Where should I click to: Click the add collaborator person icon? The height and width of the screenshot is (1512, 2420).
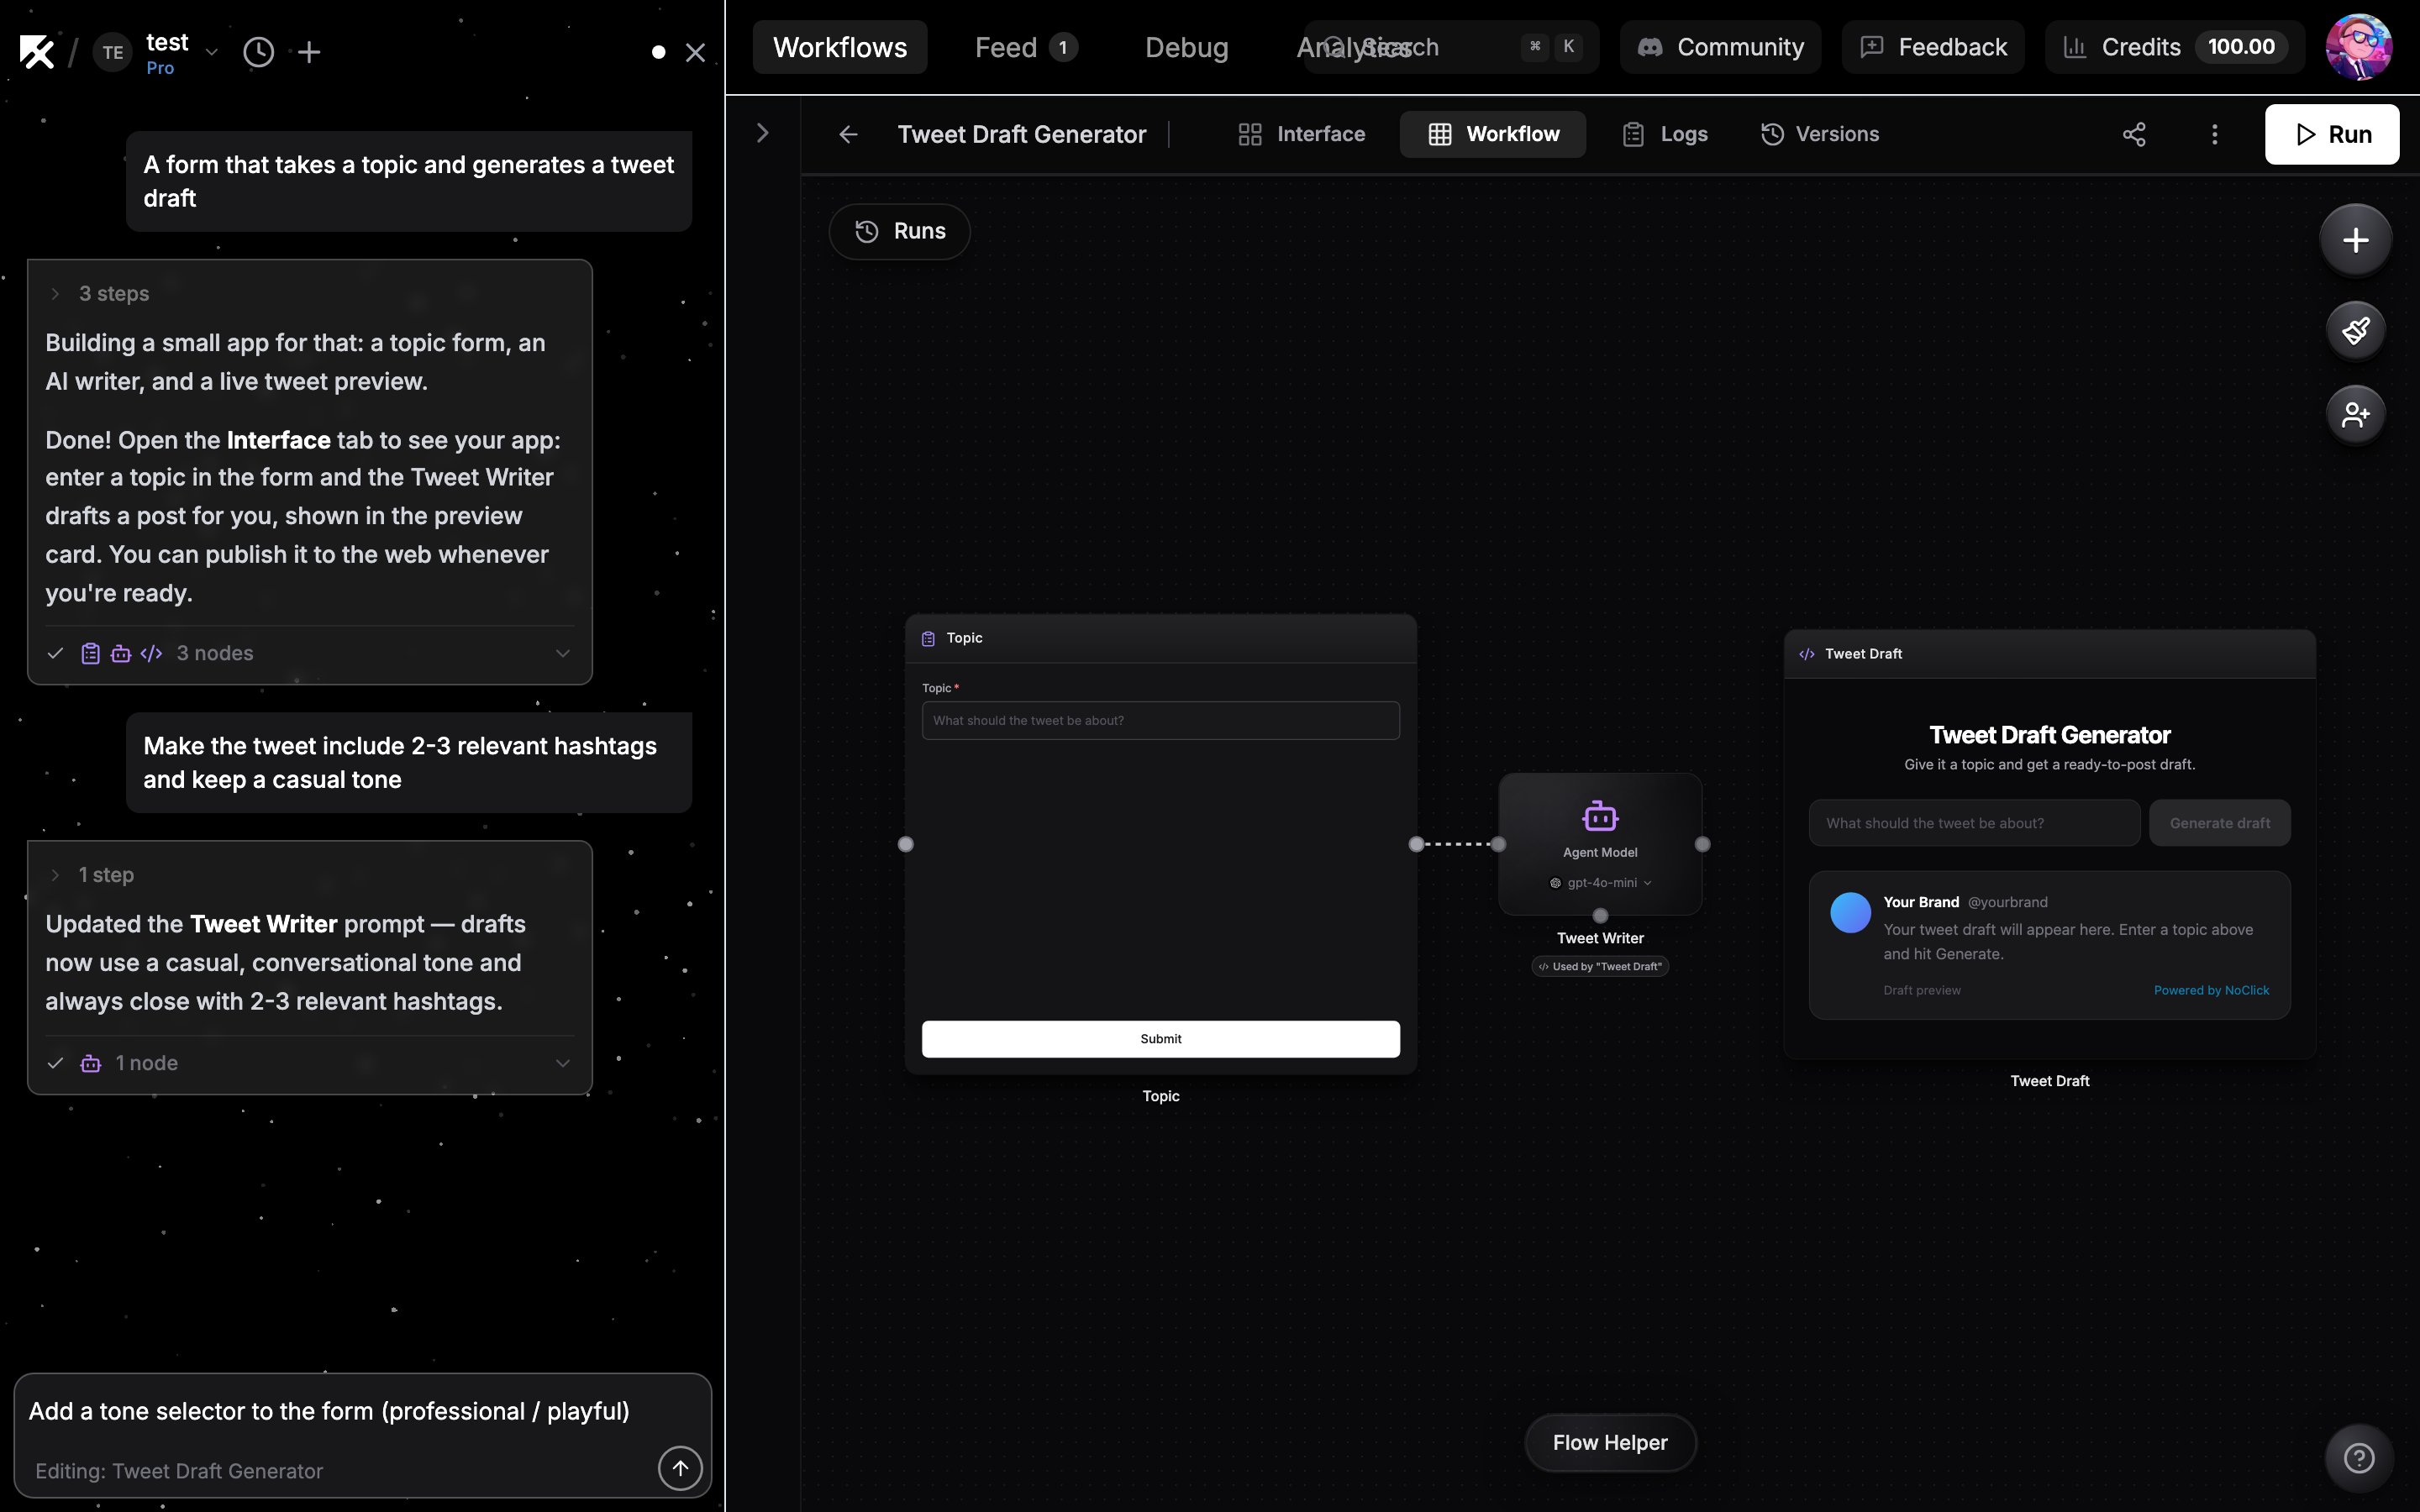[x=2355, y=414]
